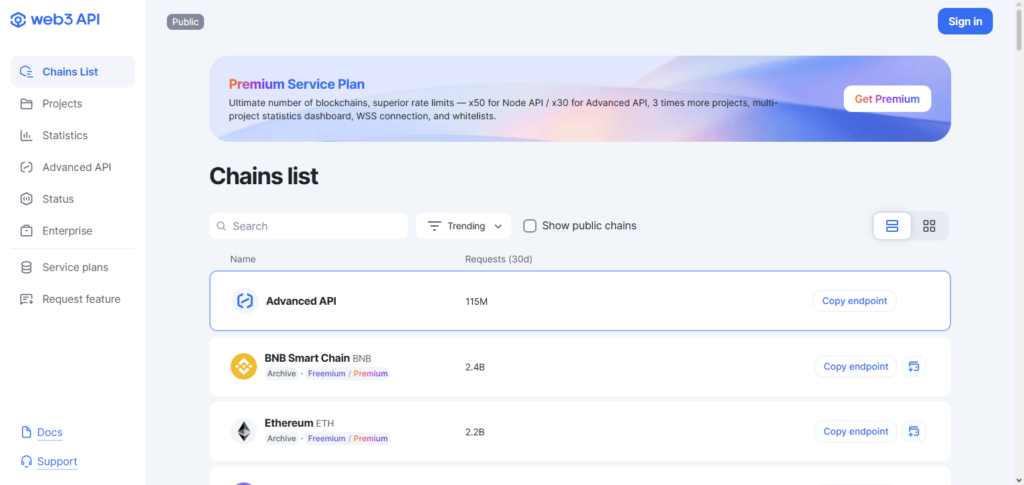Click the Get Premium button
Image resolution: width=1024 pixels, height=485 pixels.
point(887,99)
